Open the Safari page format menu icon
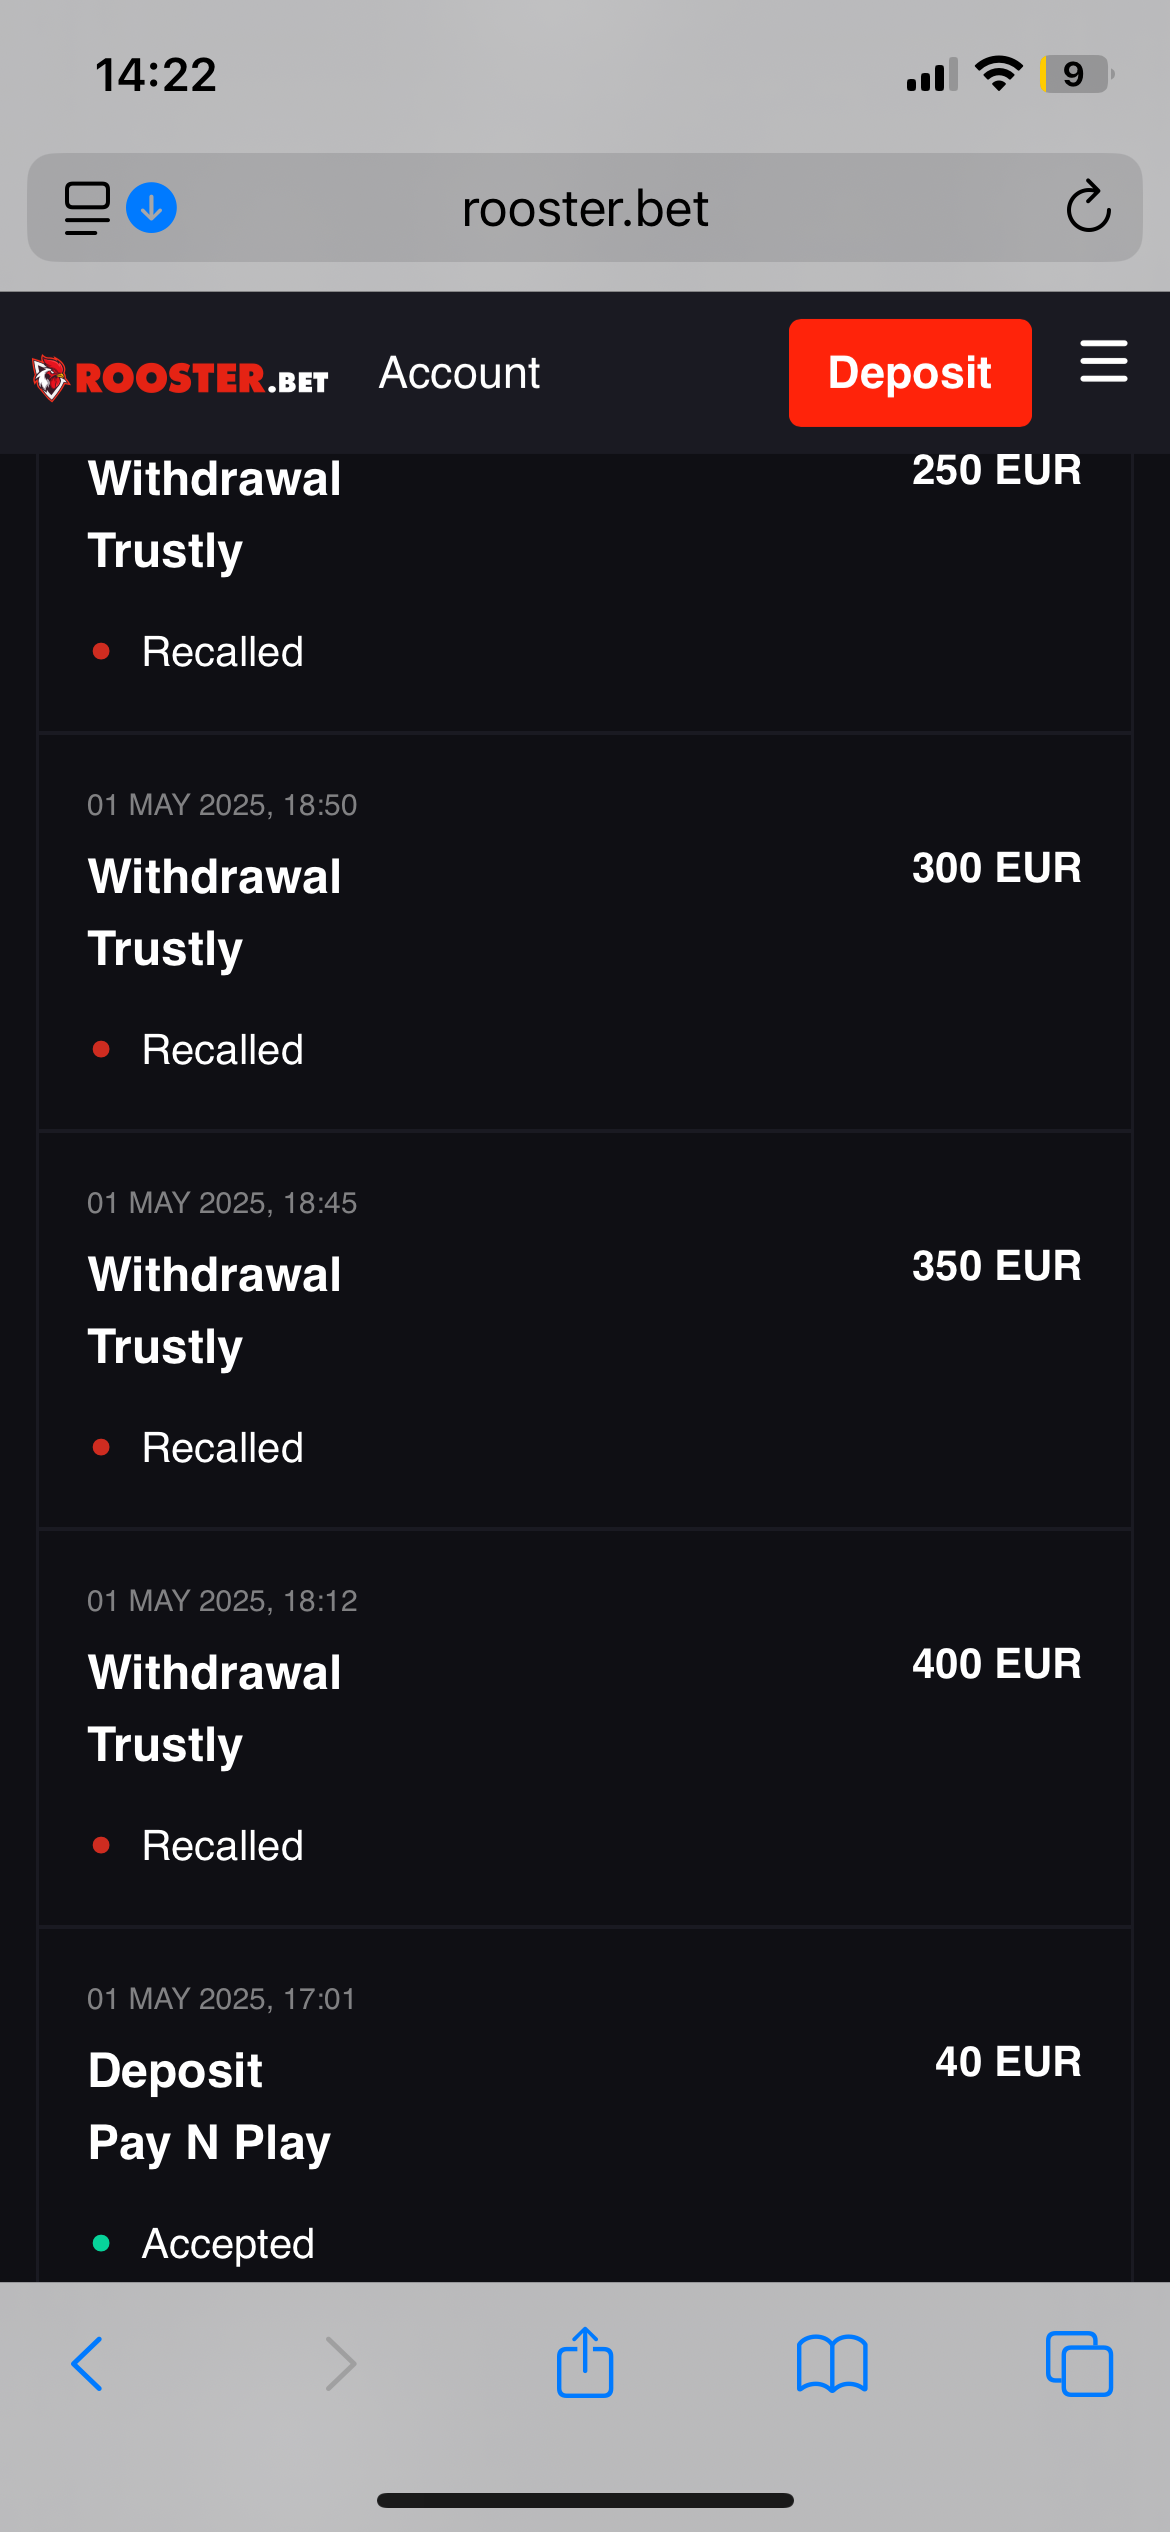 87,208
